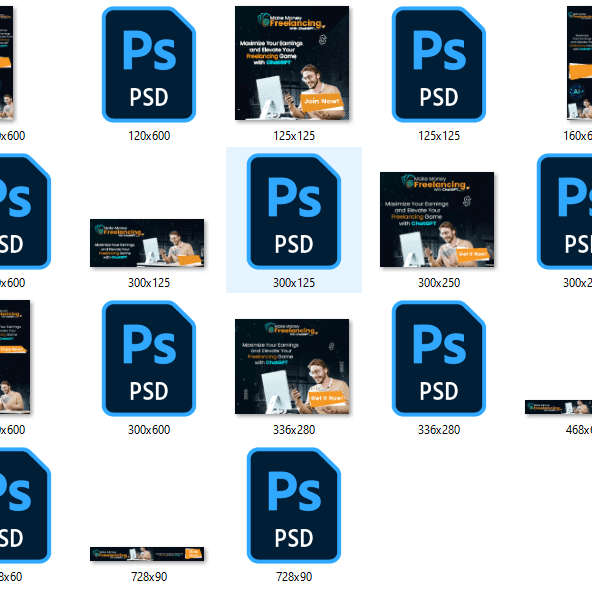Select the 300x250 banner image thumbnail

coord(437,219)
